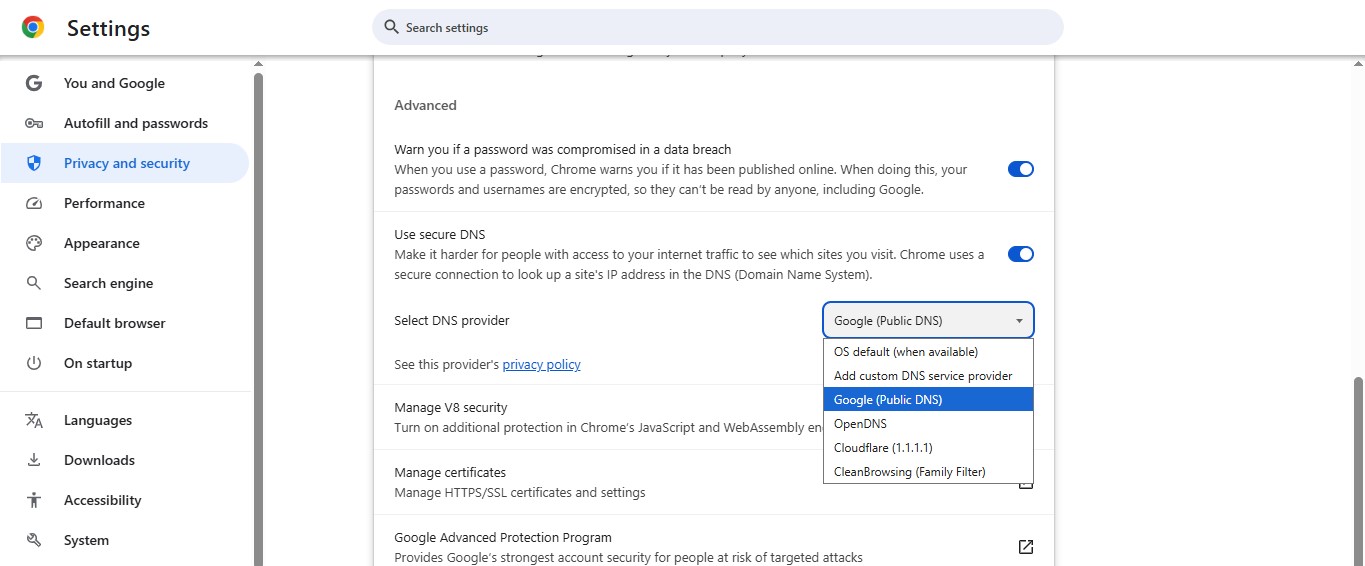Open Accessibility settings
The width and height of the screenshot is (1365, 566).
(x=124, y=500)
